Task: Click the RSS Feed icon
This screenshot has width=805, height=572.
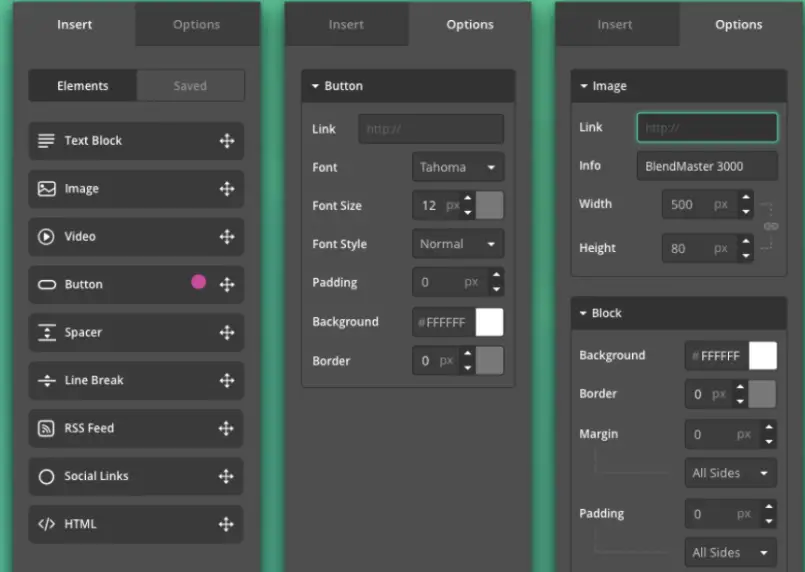Action: coord(46,428)
